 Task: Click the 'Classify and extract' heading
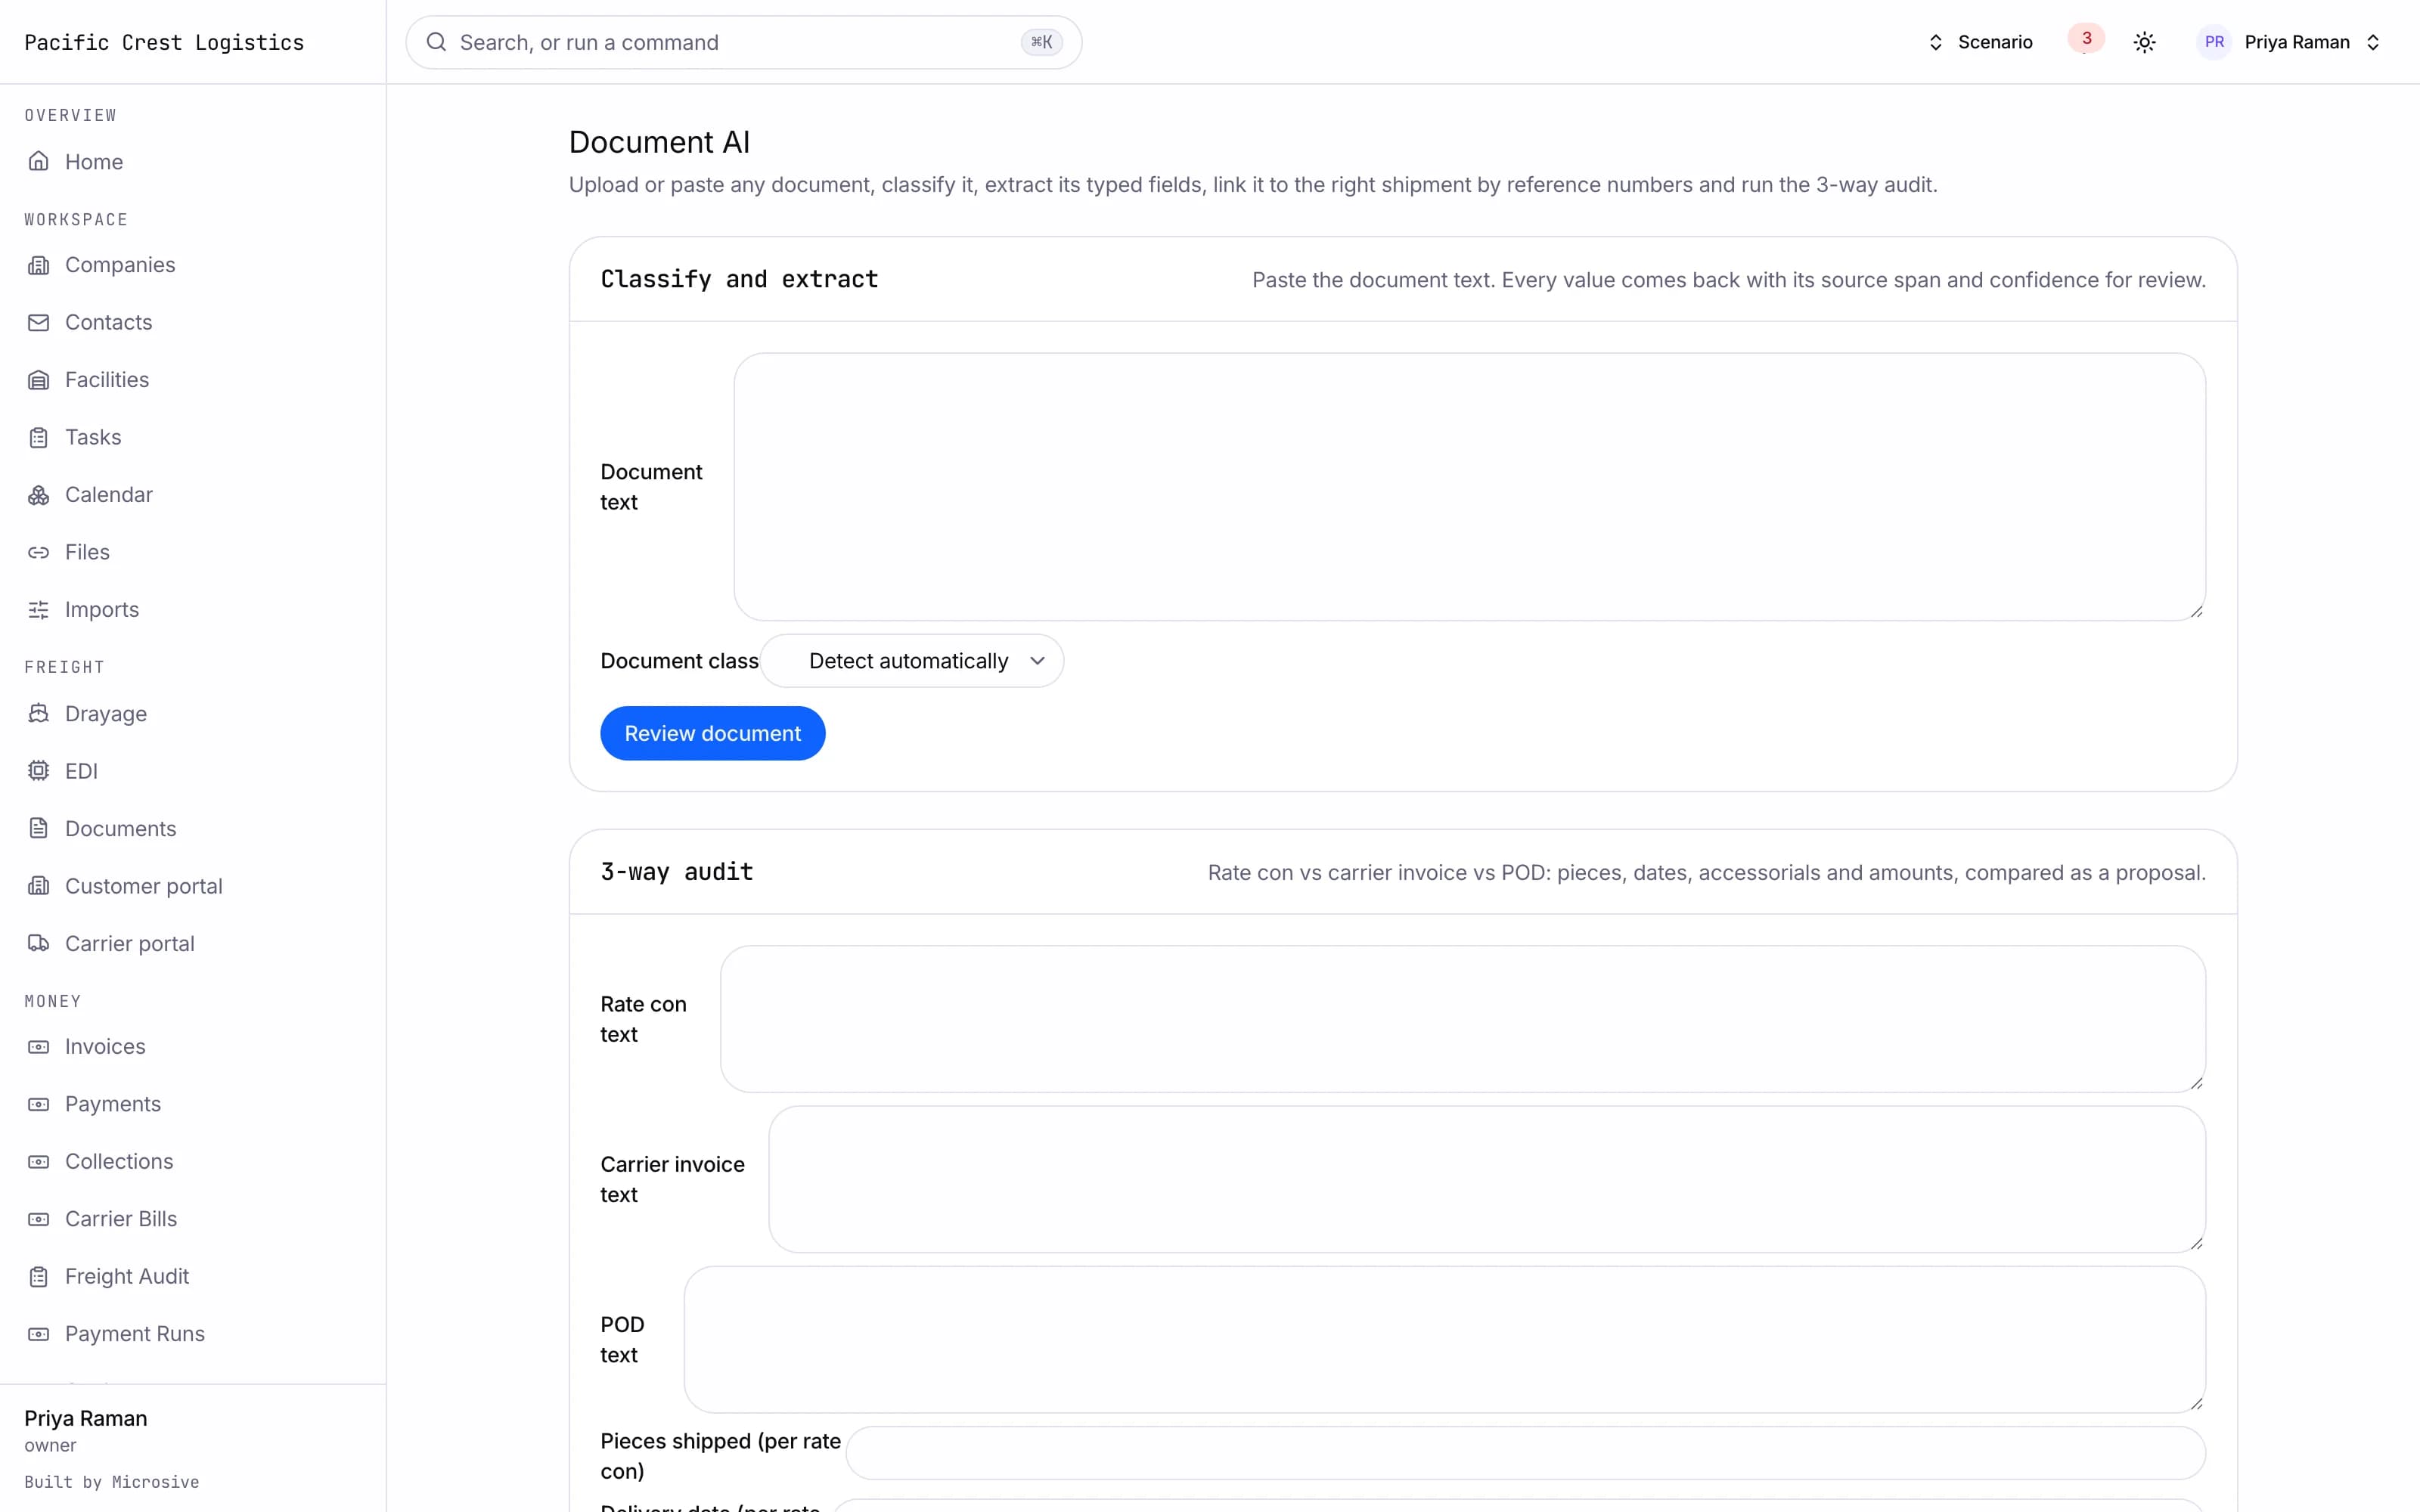pyautogui.click(x=739, y=279)
